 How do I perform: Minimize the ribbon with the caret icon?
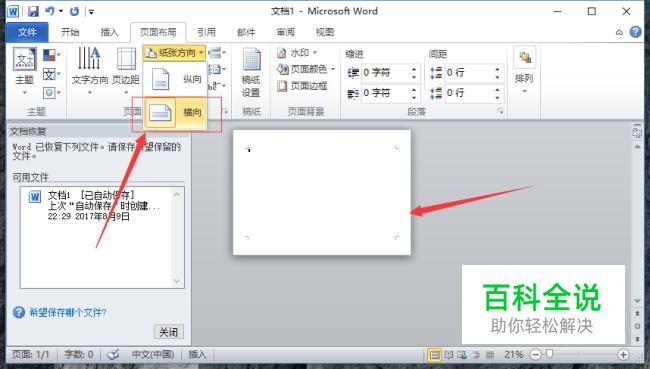tap(619, 32)
